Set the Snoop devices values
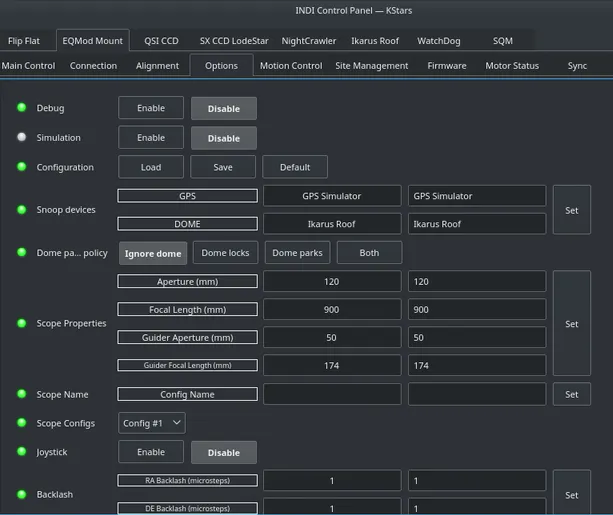The image size is (613, 515). pos(572,210)
